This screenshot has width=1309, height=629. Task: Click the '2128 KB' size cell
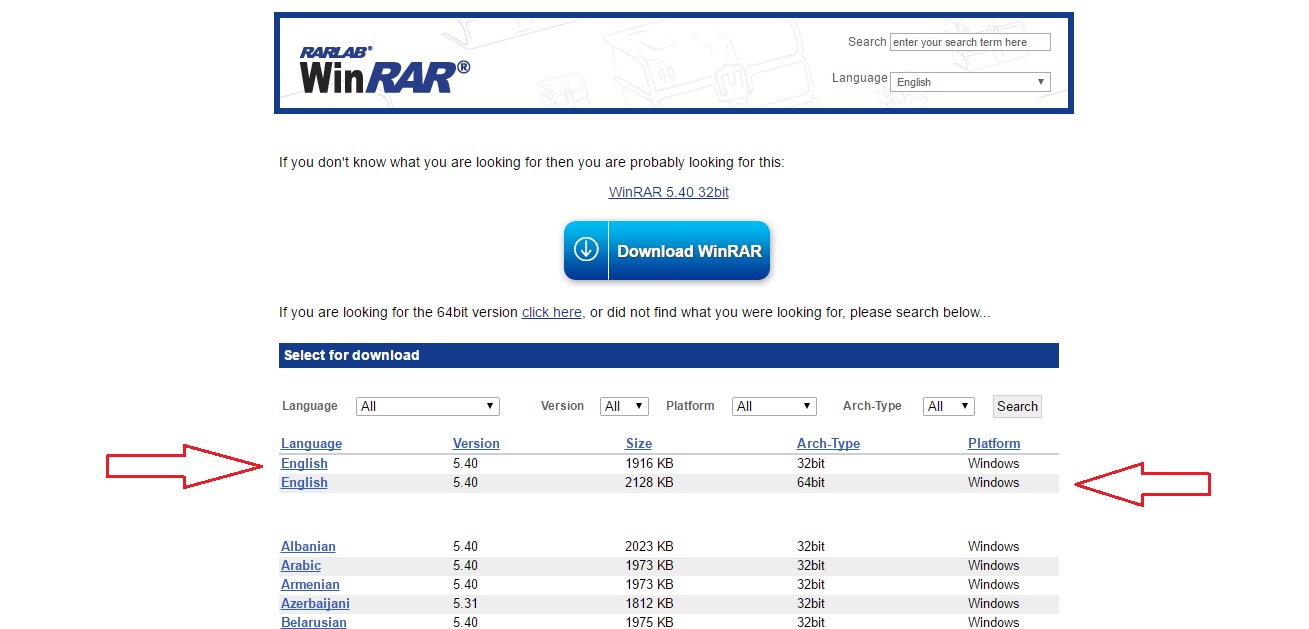tap(650, 482)
